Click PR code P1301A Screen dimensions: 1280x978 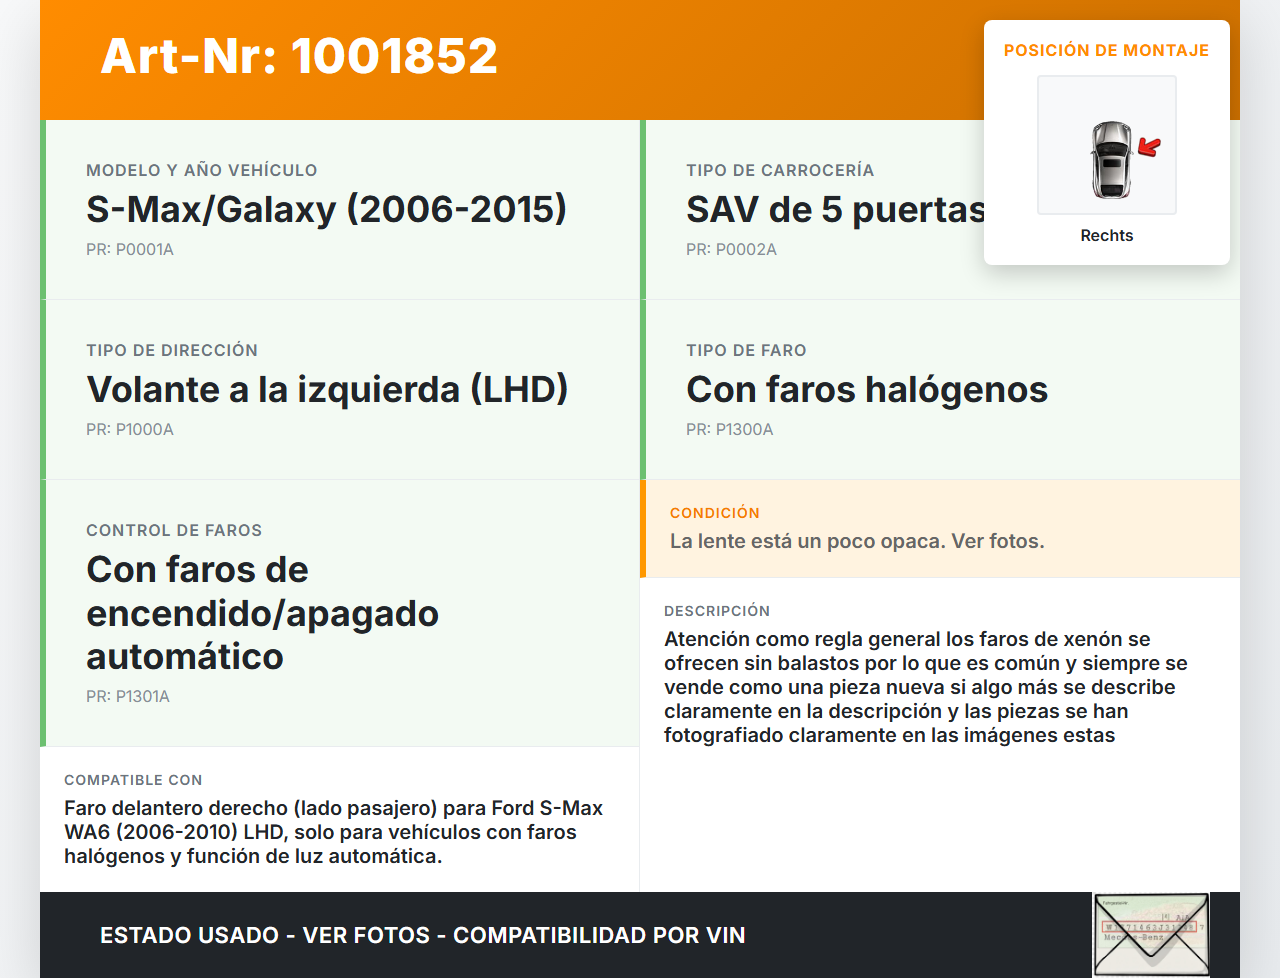click(x=128, y=696)
